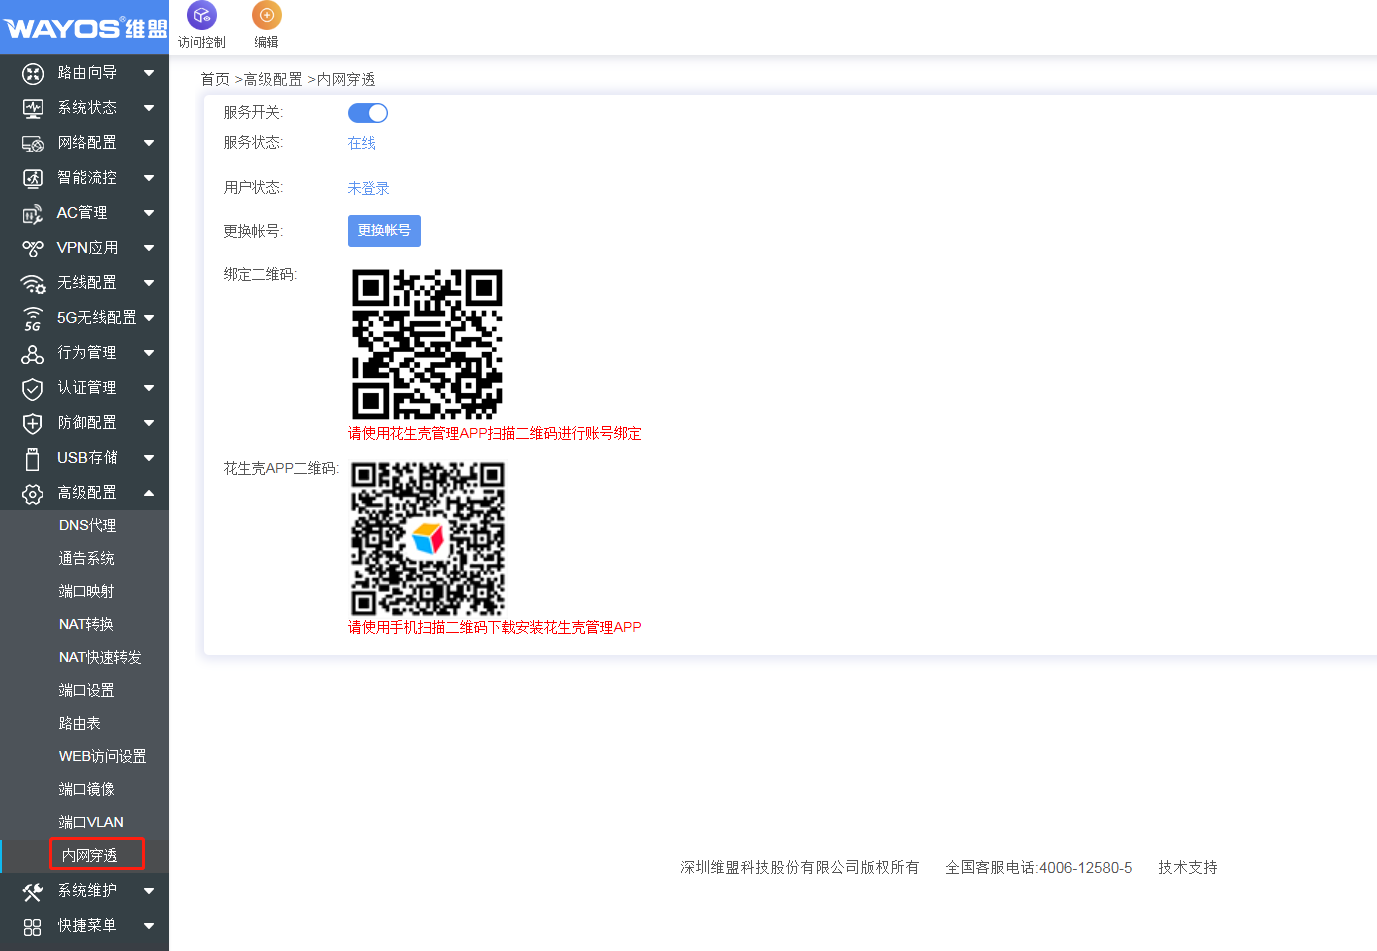Open 端口设置 submenu item
The image size is (1377, 951).
tap(86, 690)
